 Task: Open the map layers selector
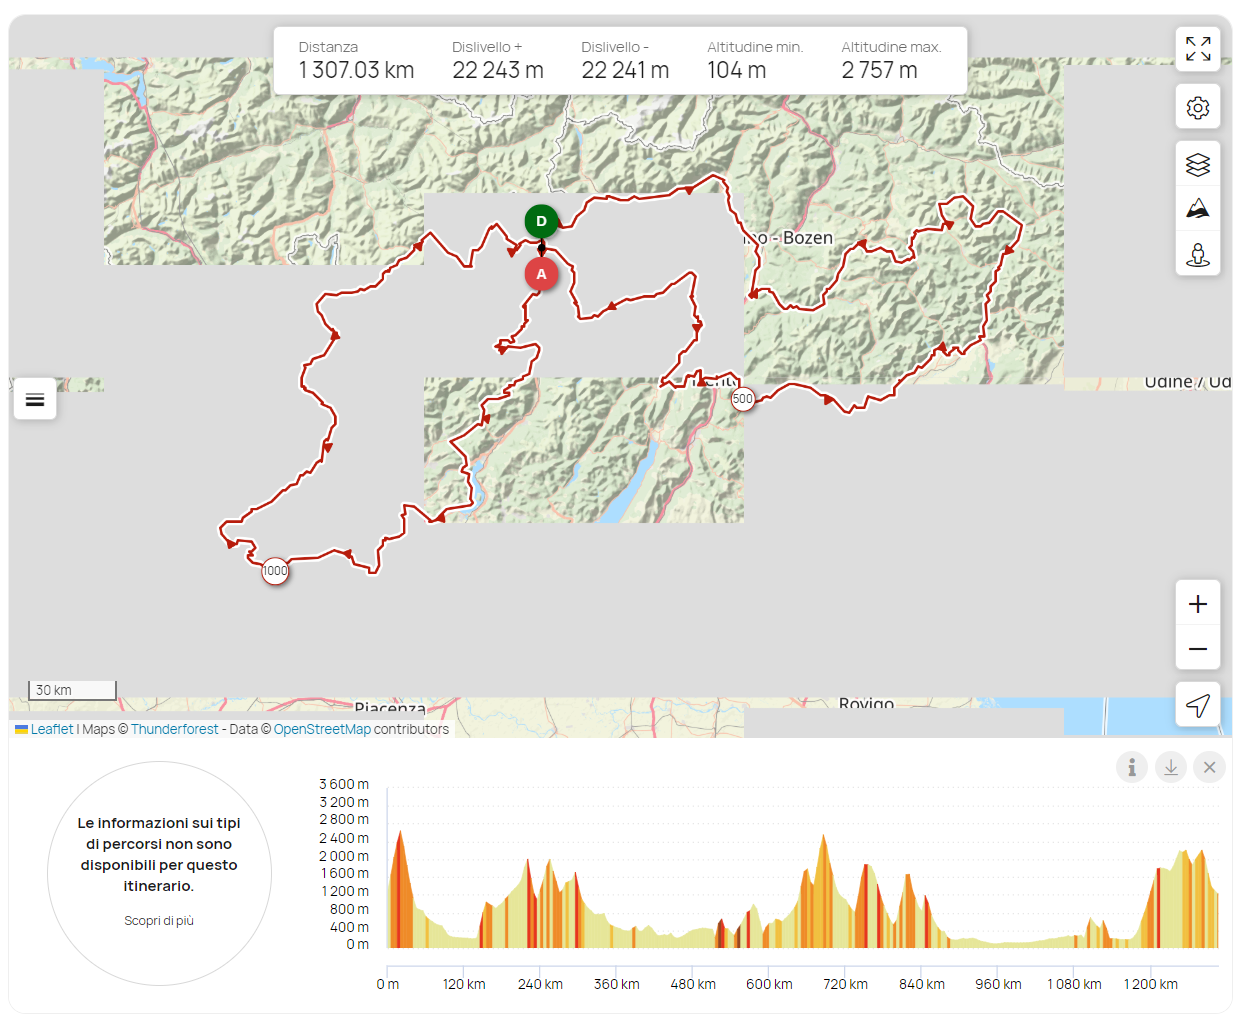[x=1197, y=164]
